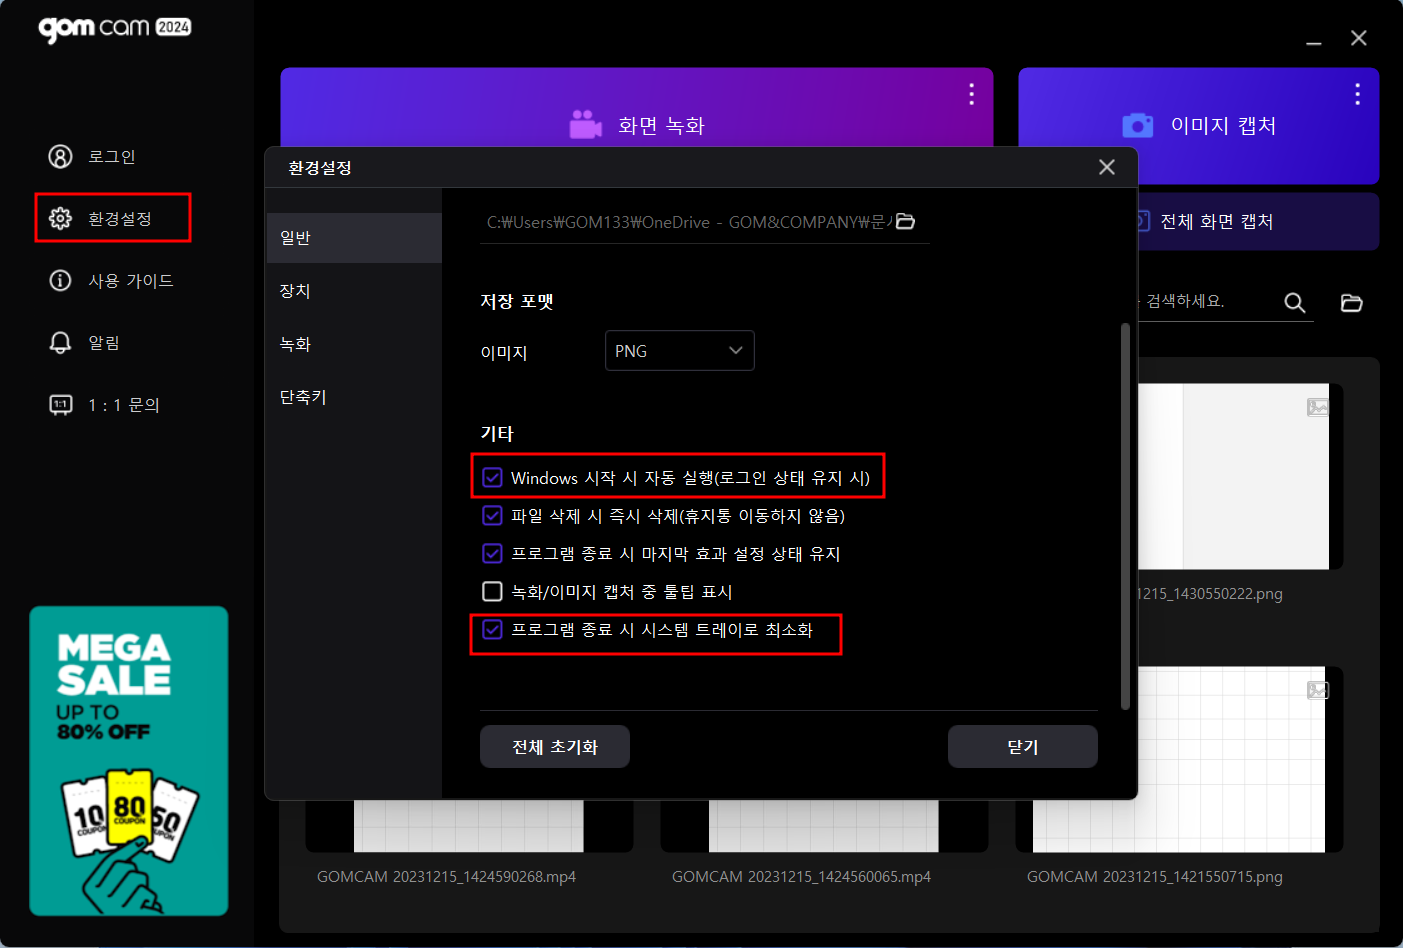This screenshot has width=1403, height=948.
Task: Disable Windows startup auto-run checkbox
Action: (x=492, y=478)
